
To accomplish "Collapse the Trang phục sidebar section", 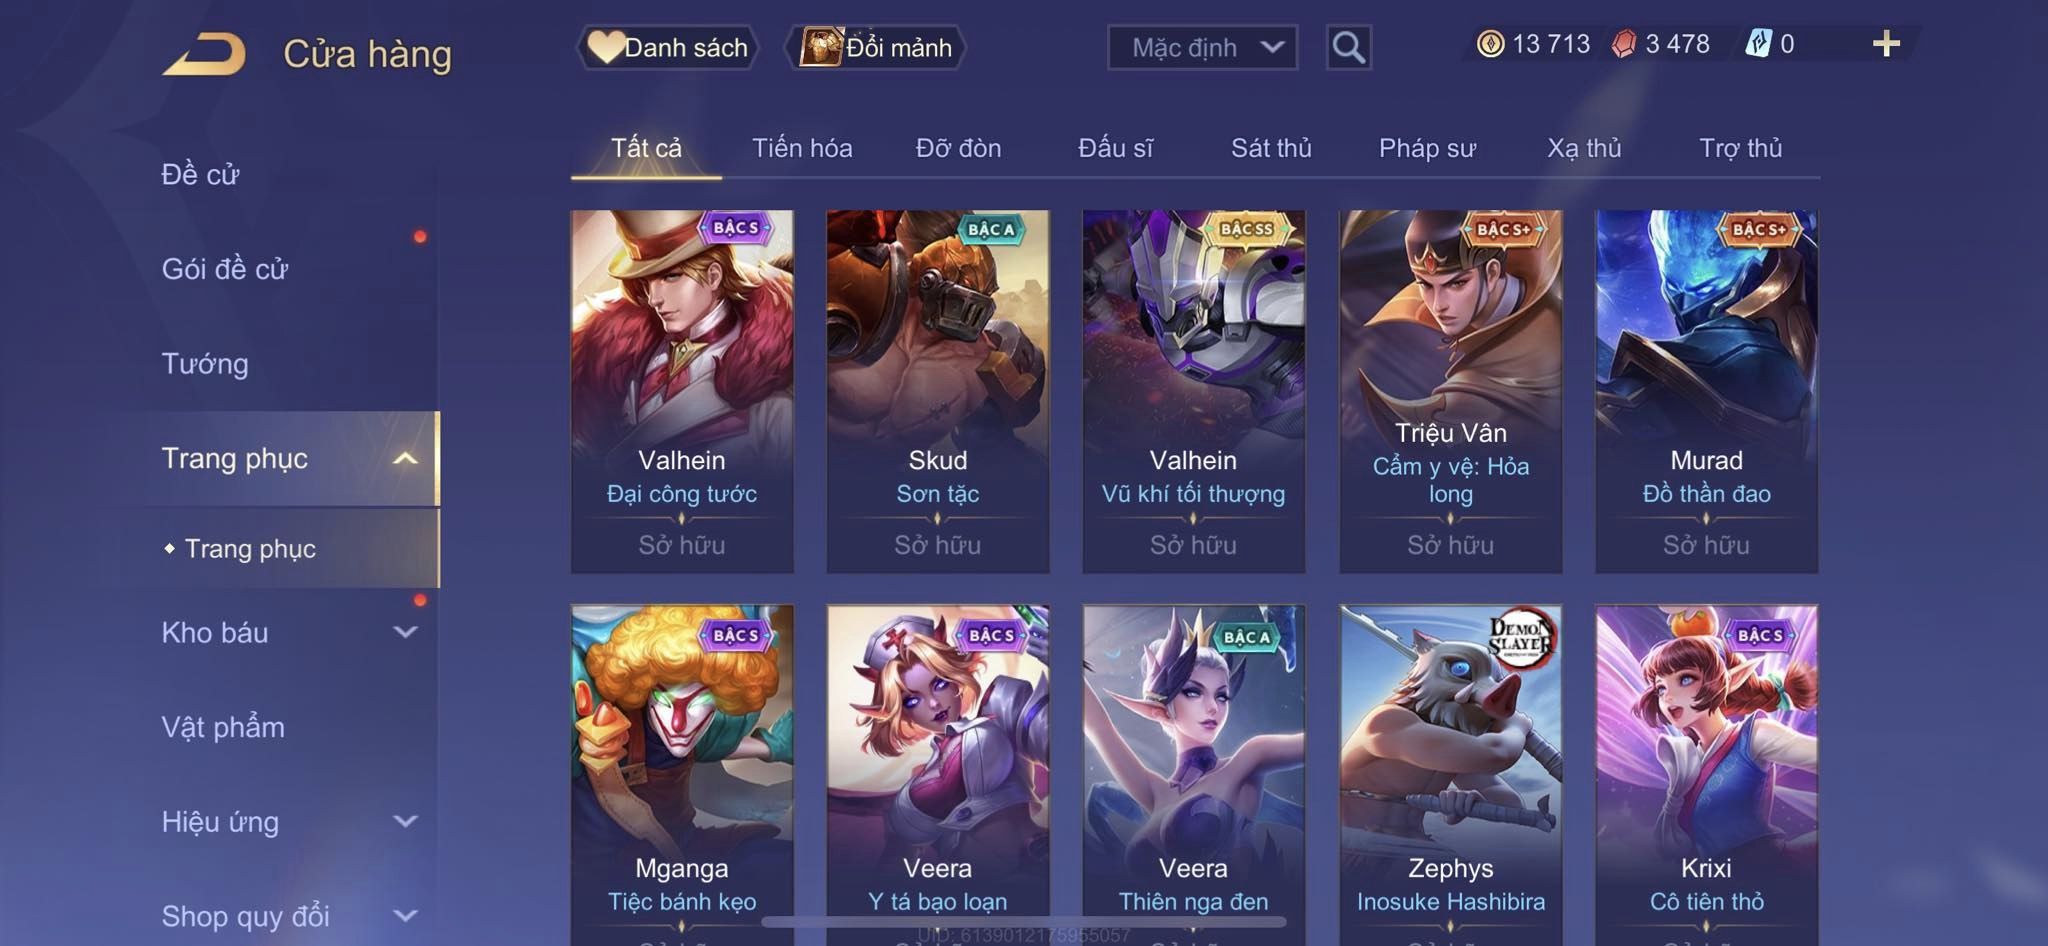I will (x=405, y=459).
